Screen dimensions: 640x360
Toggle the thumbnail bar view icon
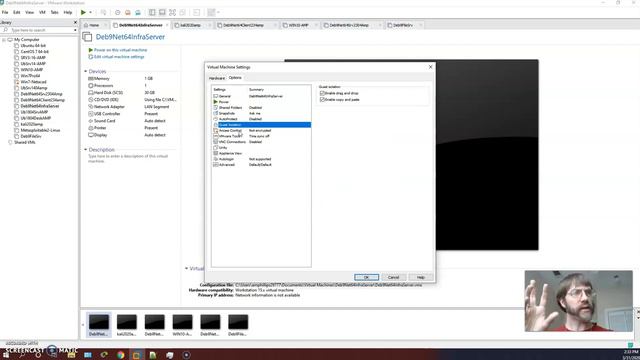pyautogui.click(x=162, y=13)
